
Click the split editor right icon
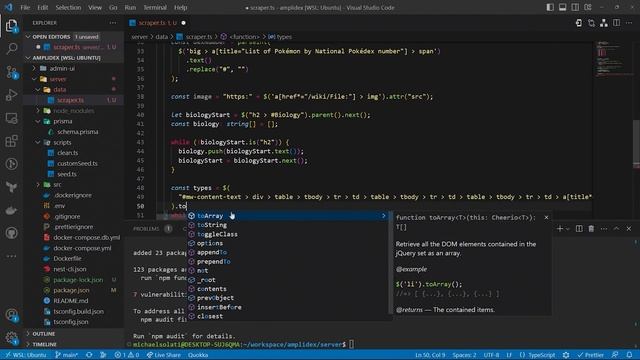[616, 23]
